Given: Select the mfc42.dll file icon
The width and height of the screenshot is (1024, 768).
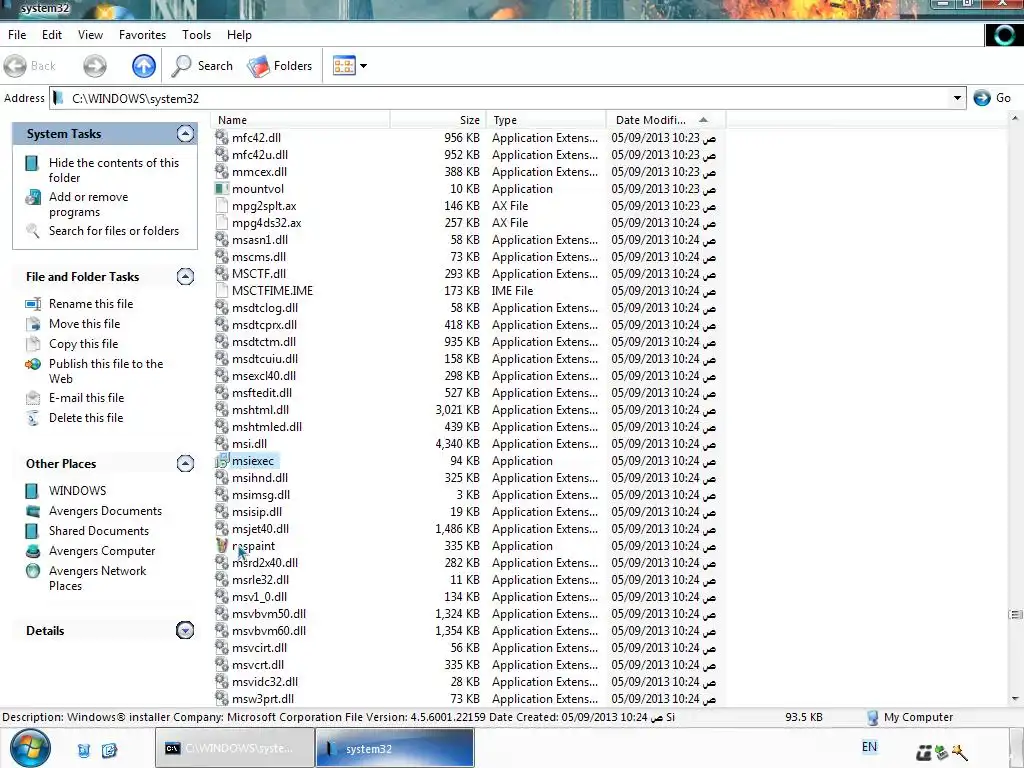Looking at the screenshot, I should (x=222, y=138).
